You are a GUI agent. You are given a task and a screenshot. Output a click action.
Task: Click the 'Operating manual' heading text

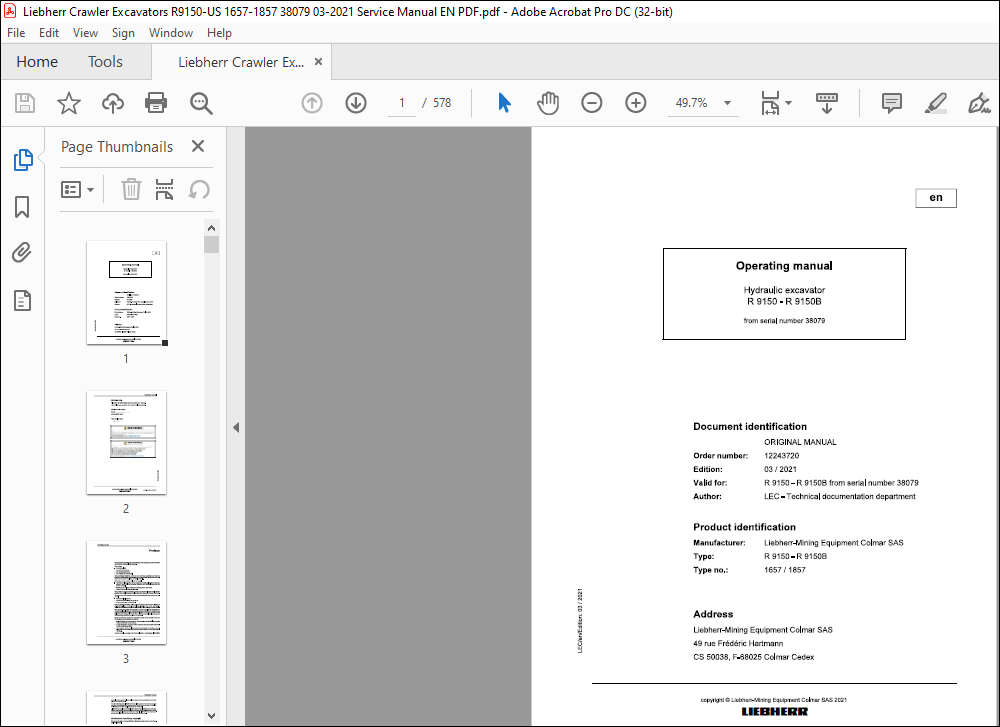tap(784, 265)
